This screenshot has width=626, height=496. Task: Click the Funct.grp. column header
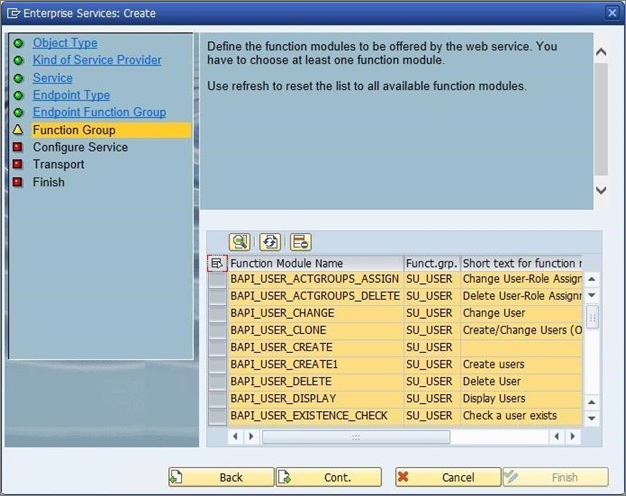tap(432, 263)
